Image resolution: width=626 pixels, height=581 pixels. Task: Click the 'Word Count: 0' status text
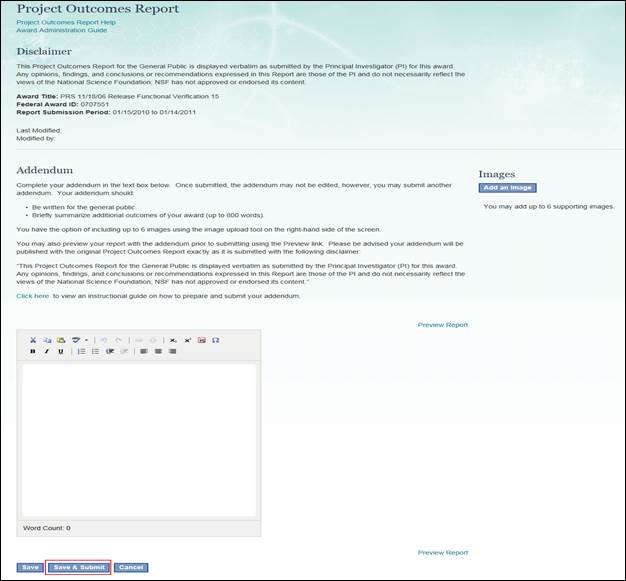coord(47,528)
